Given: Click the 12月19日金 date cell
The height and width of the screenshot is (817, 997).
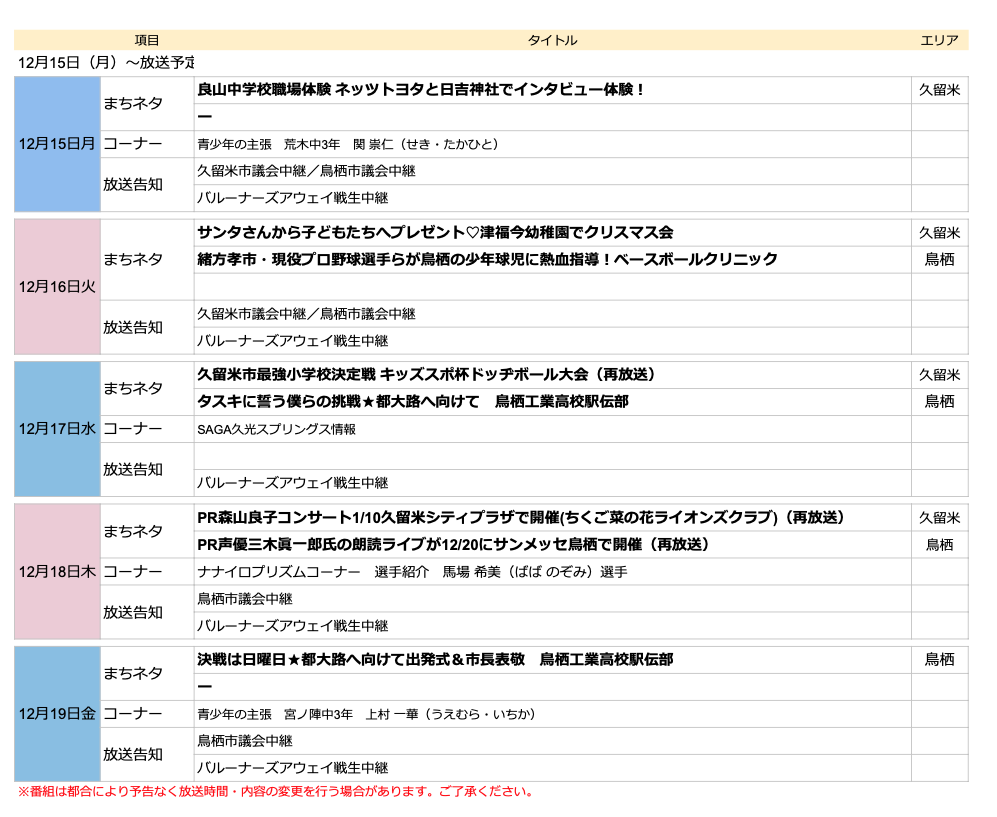Looking at the screenshot, I should tap(57, 714).
